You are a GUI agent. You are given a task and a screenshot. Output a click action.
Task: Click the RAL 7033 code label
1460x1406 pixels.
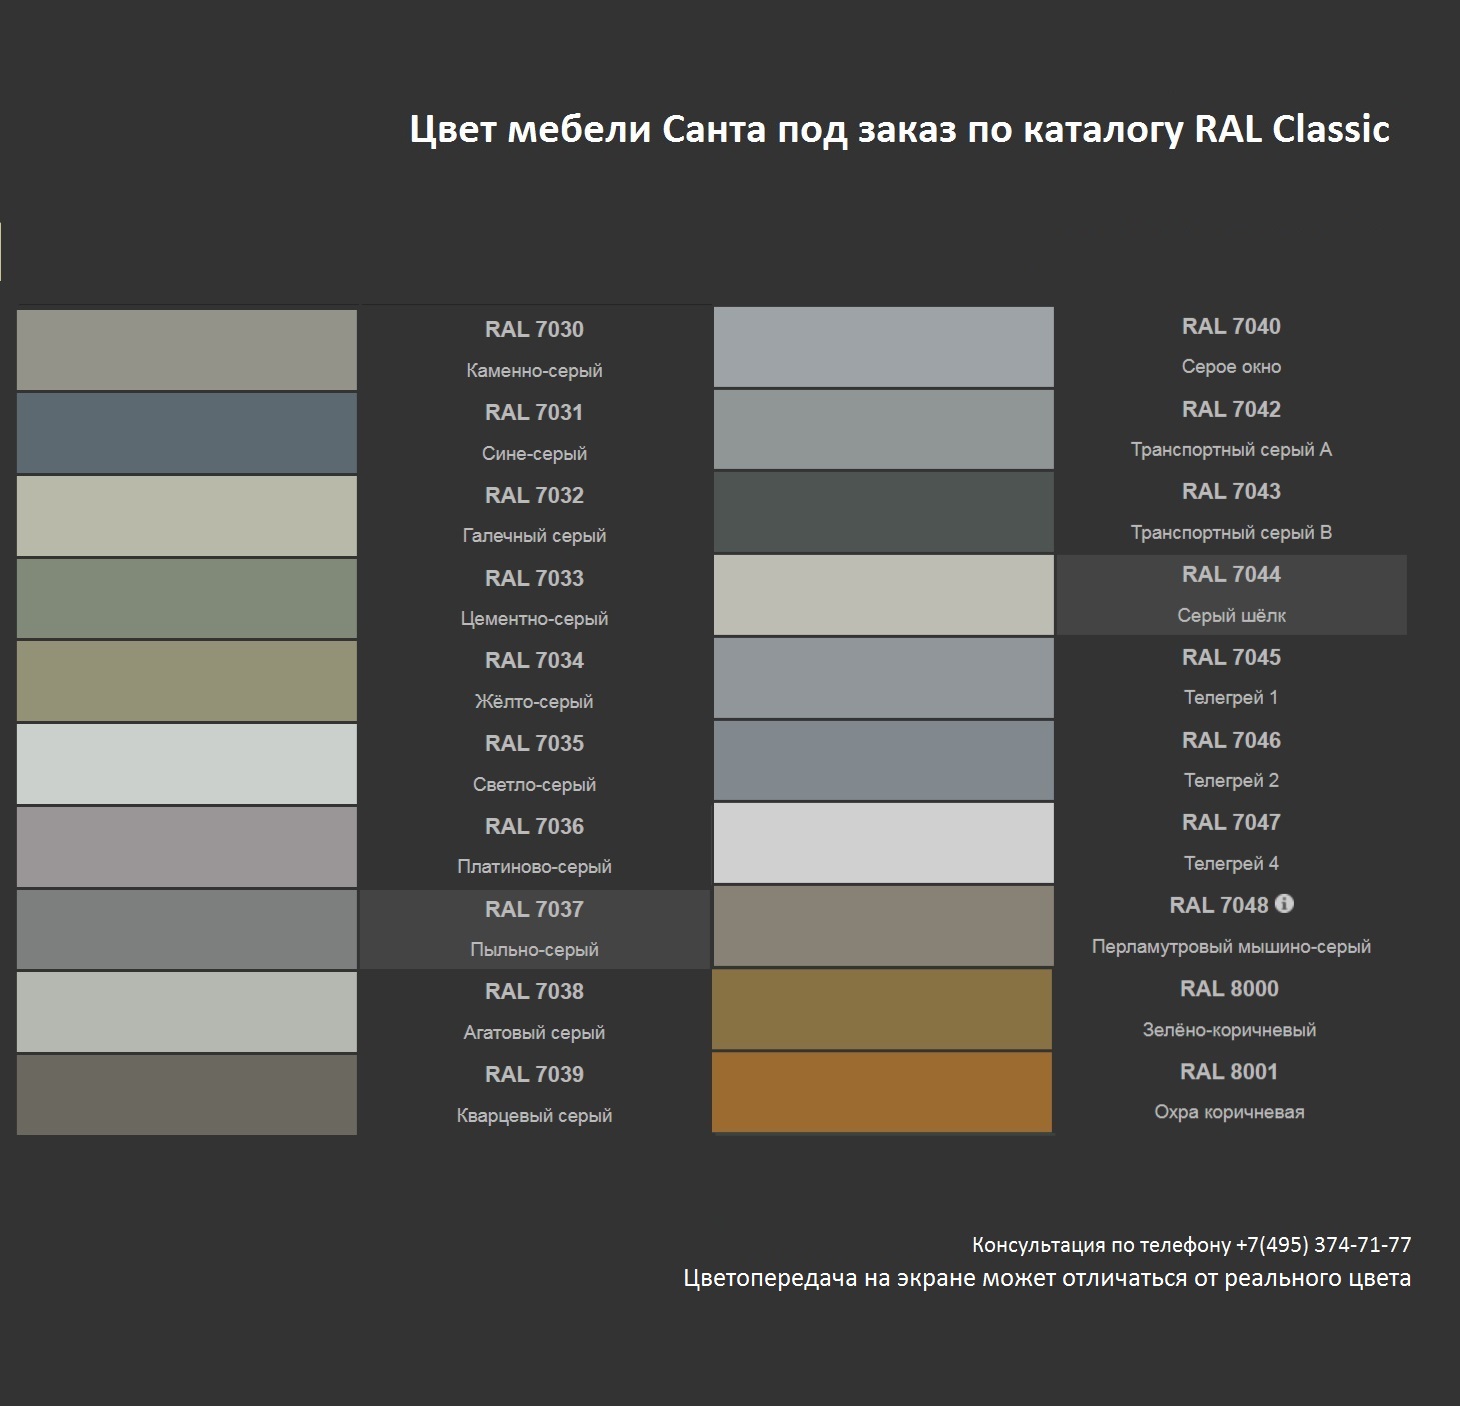point(534,578)
